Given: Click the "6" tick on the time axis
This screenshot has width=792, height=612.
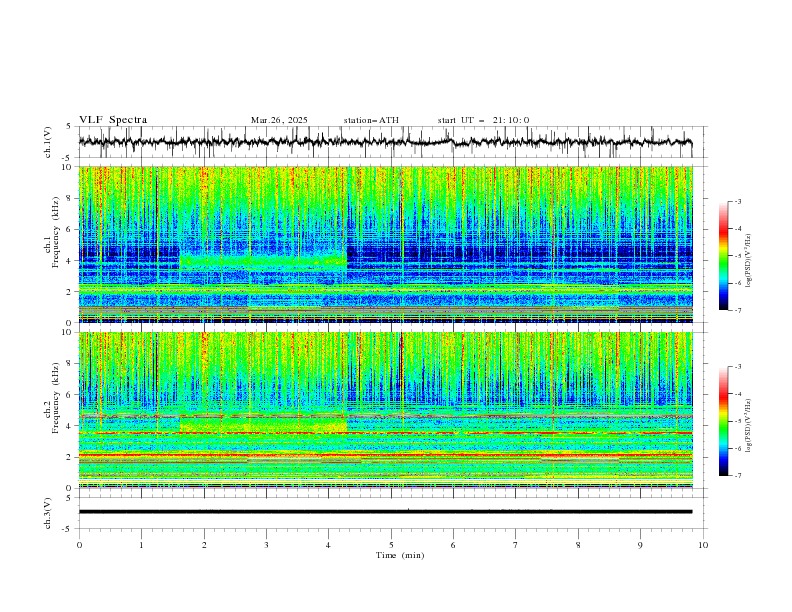Looking at the screenshot, I should [454, 545].
